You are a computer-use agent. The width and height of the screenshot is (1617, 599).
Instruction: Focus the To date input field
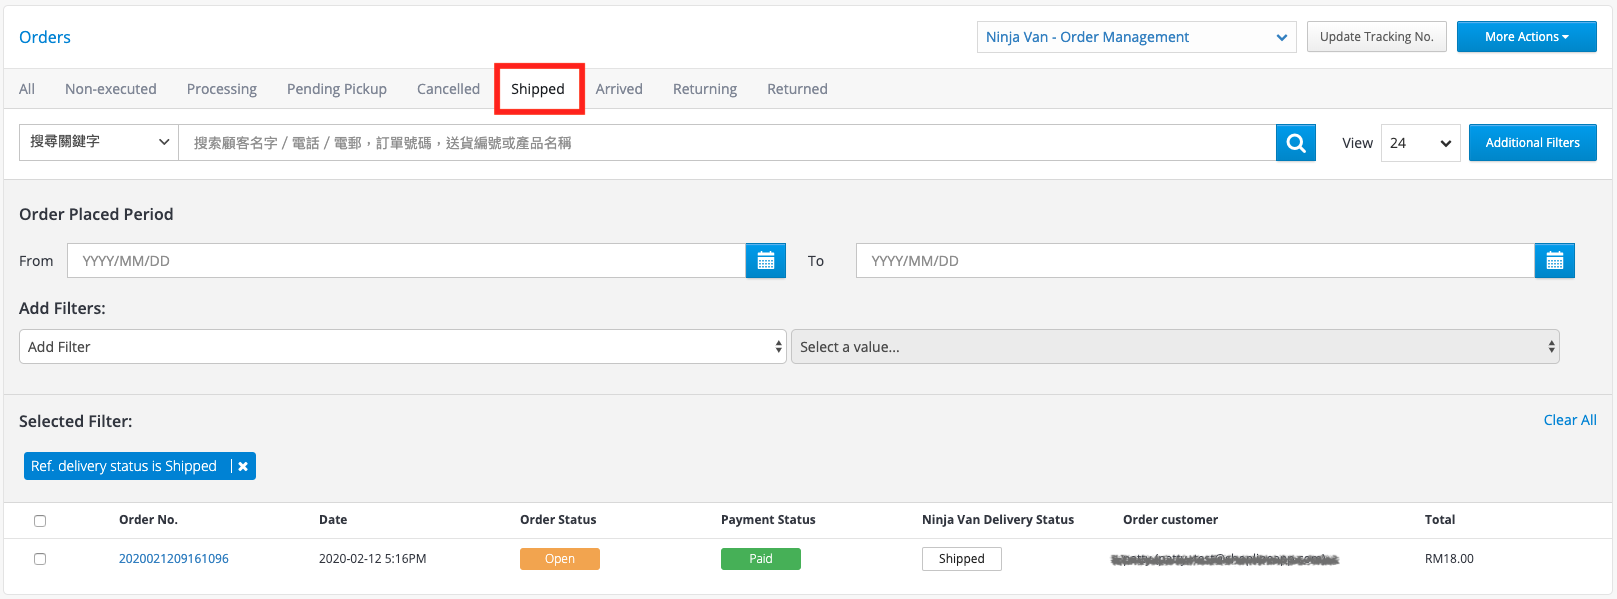coord(1195,261)
